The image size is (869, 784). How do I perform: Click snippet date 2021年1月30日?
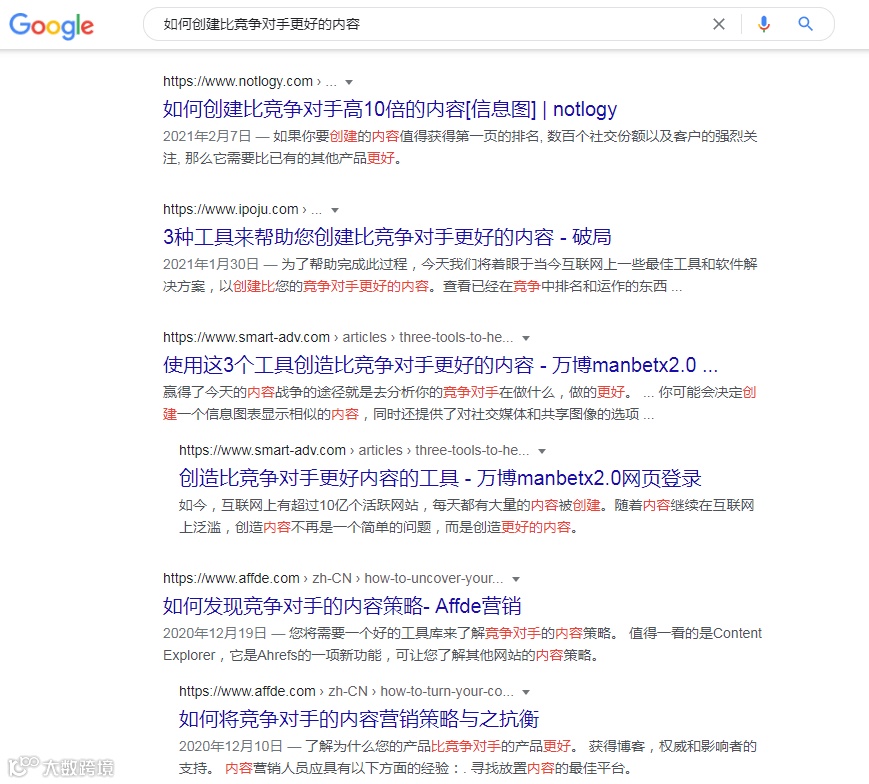(x=211, y=264)
